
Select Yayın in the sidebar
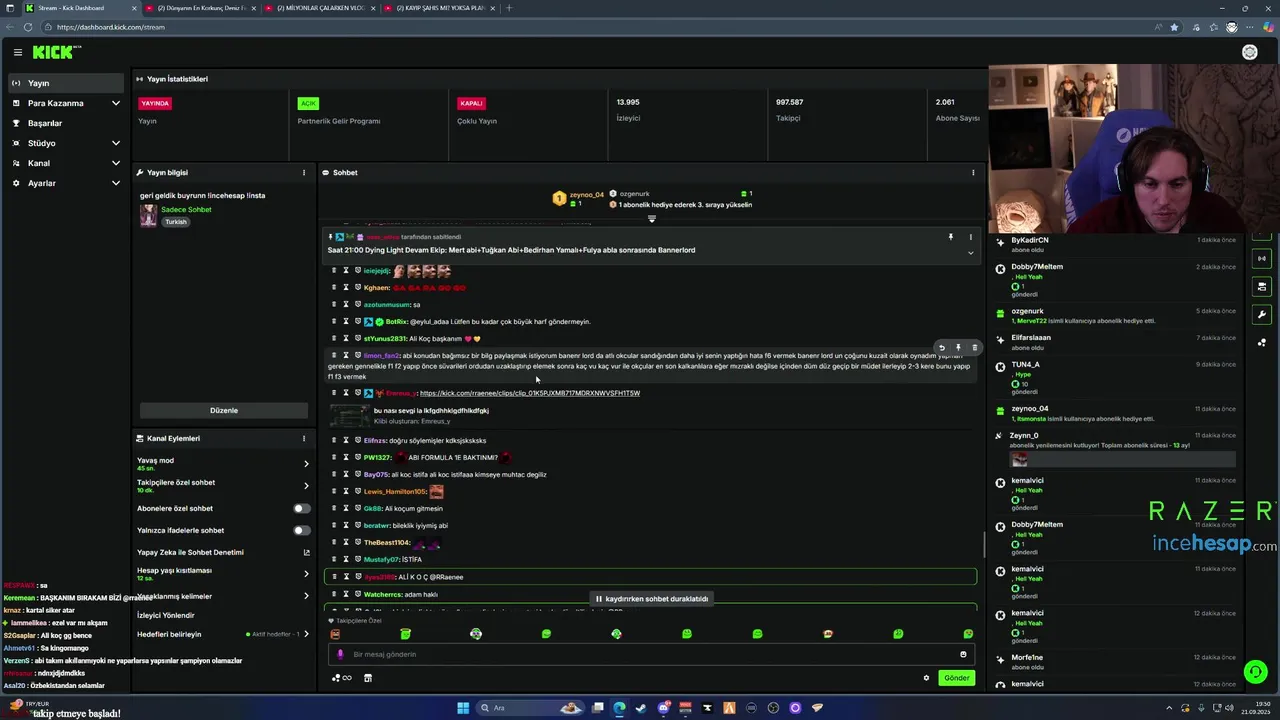64,83
